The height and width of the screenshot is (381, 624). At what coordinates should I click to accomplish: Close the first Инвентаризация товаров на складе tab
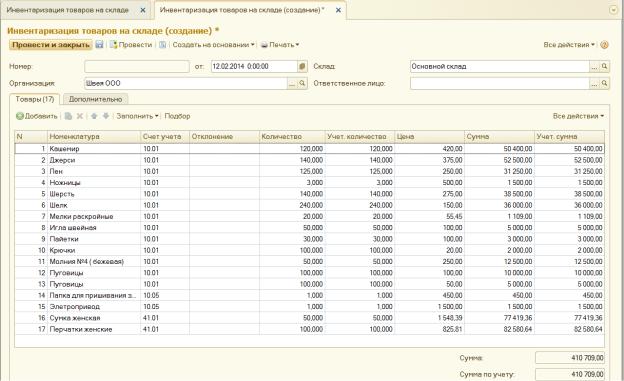pyautogui.click(x=142, y=10)
